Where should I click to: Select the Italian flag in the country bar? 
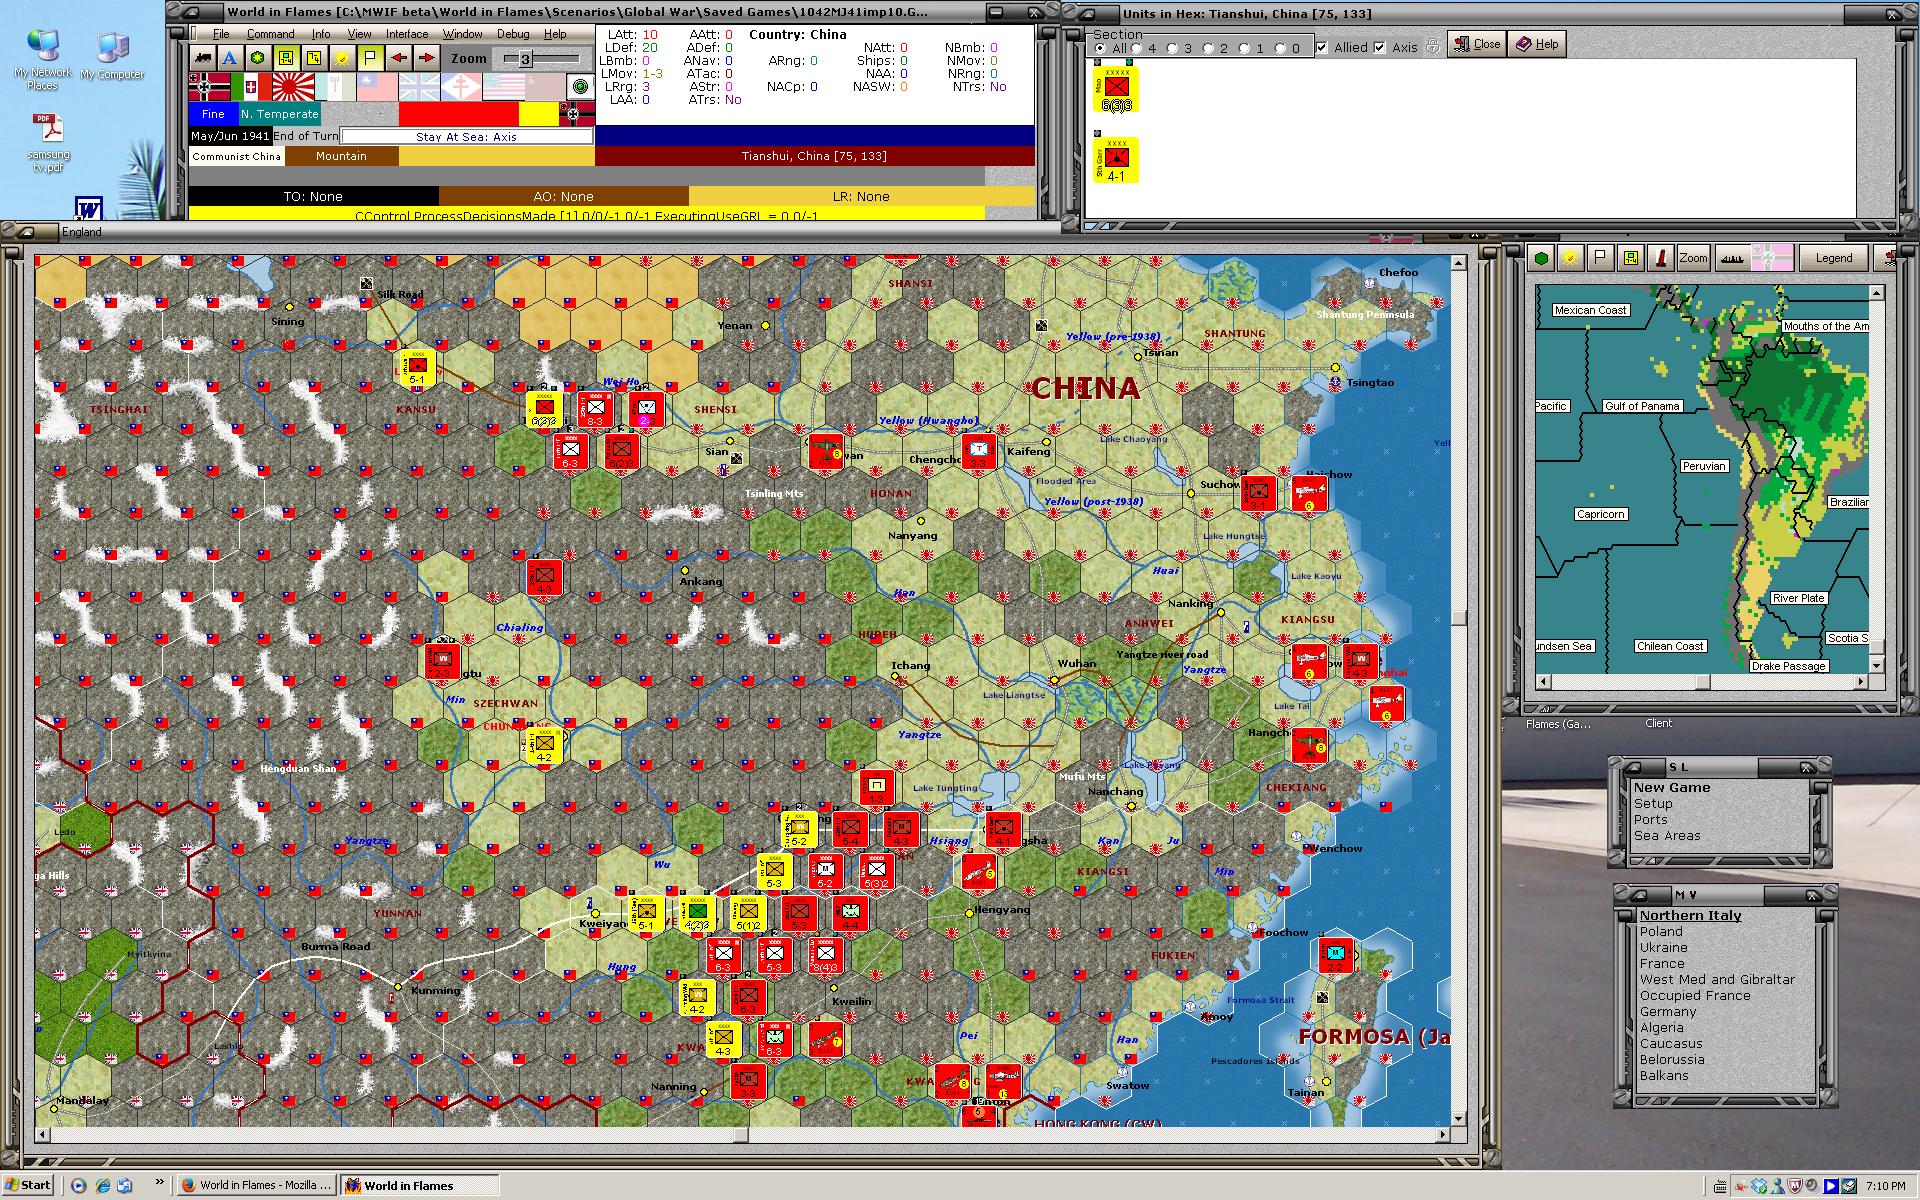251,87
